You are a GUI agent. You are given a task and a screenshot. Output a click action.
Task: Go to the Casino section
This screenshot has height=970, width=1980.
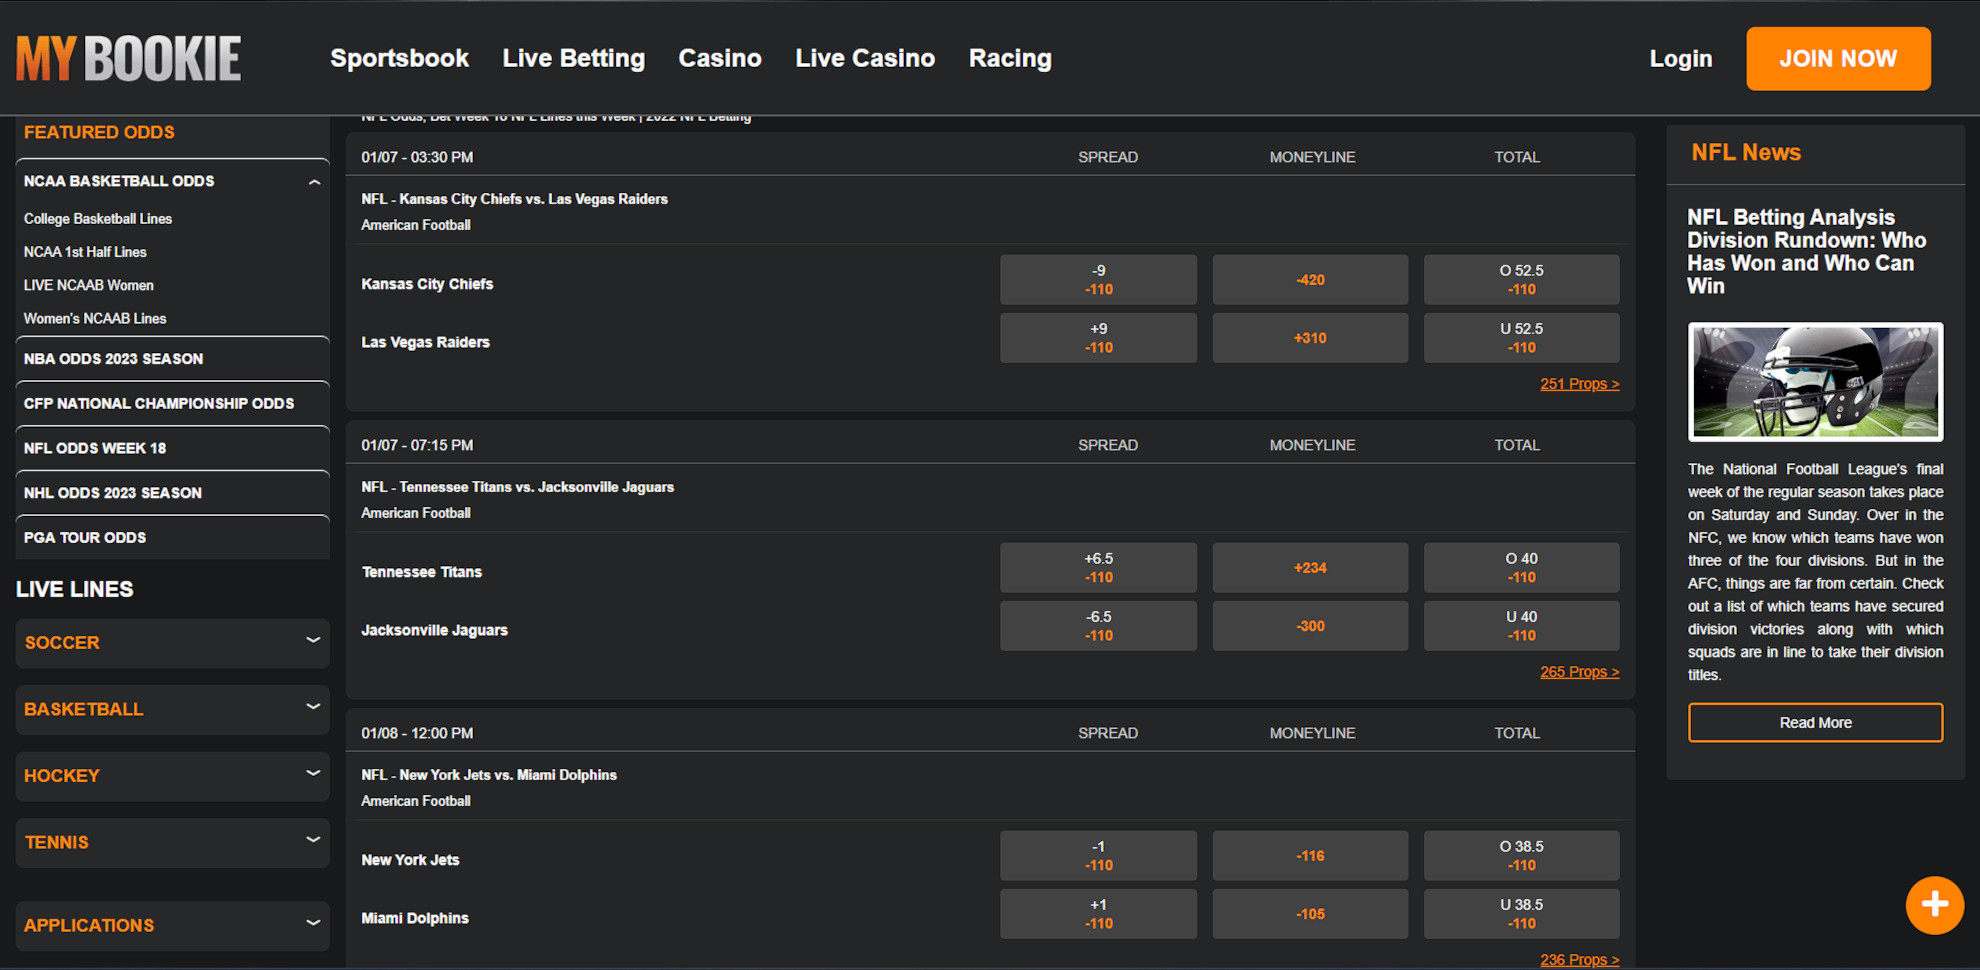(x=720, y=58)
